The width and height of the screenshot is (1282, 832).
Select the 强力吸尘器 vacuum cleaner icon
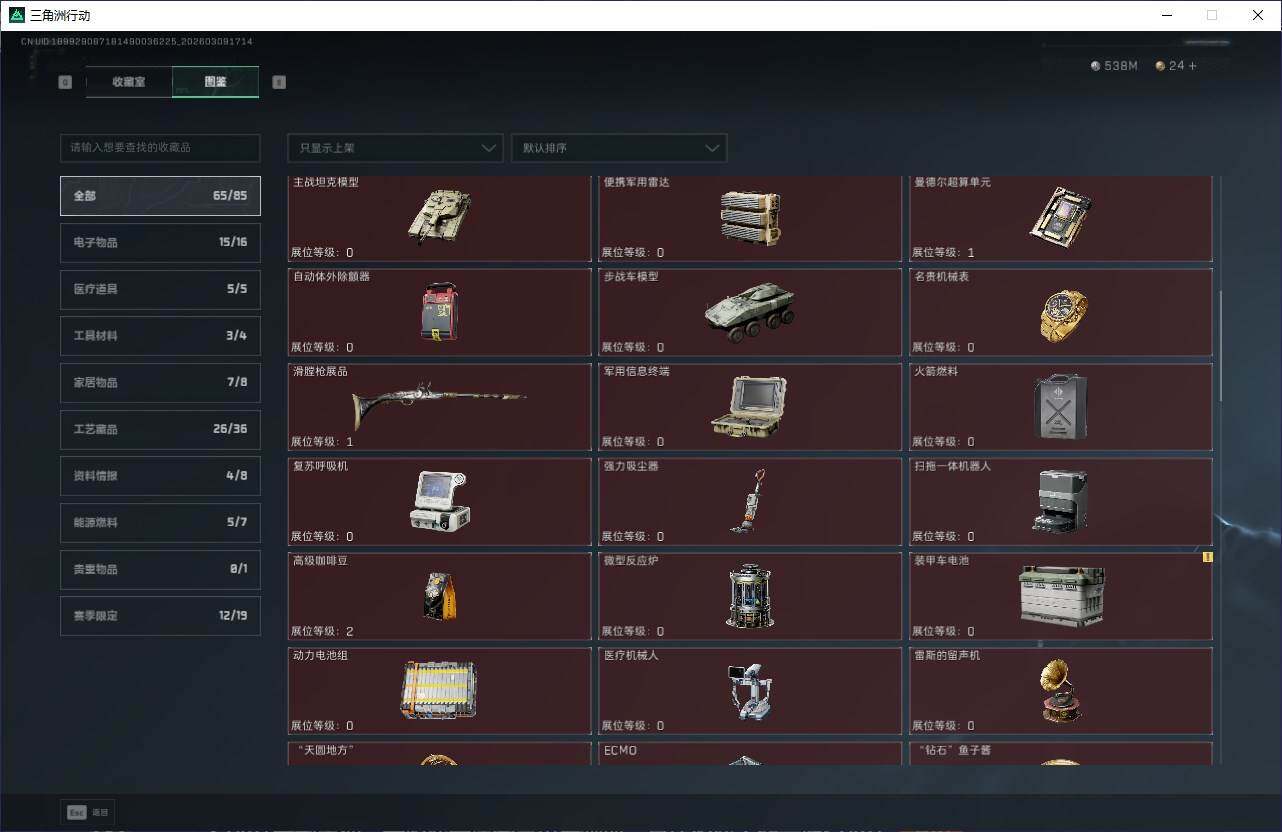tap(748, 501)
